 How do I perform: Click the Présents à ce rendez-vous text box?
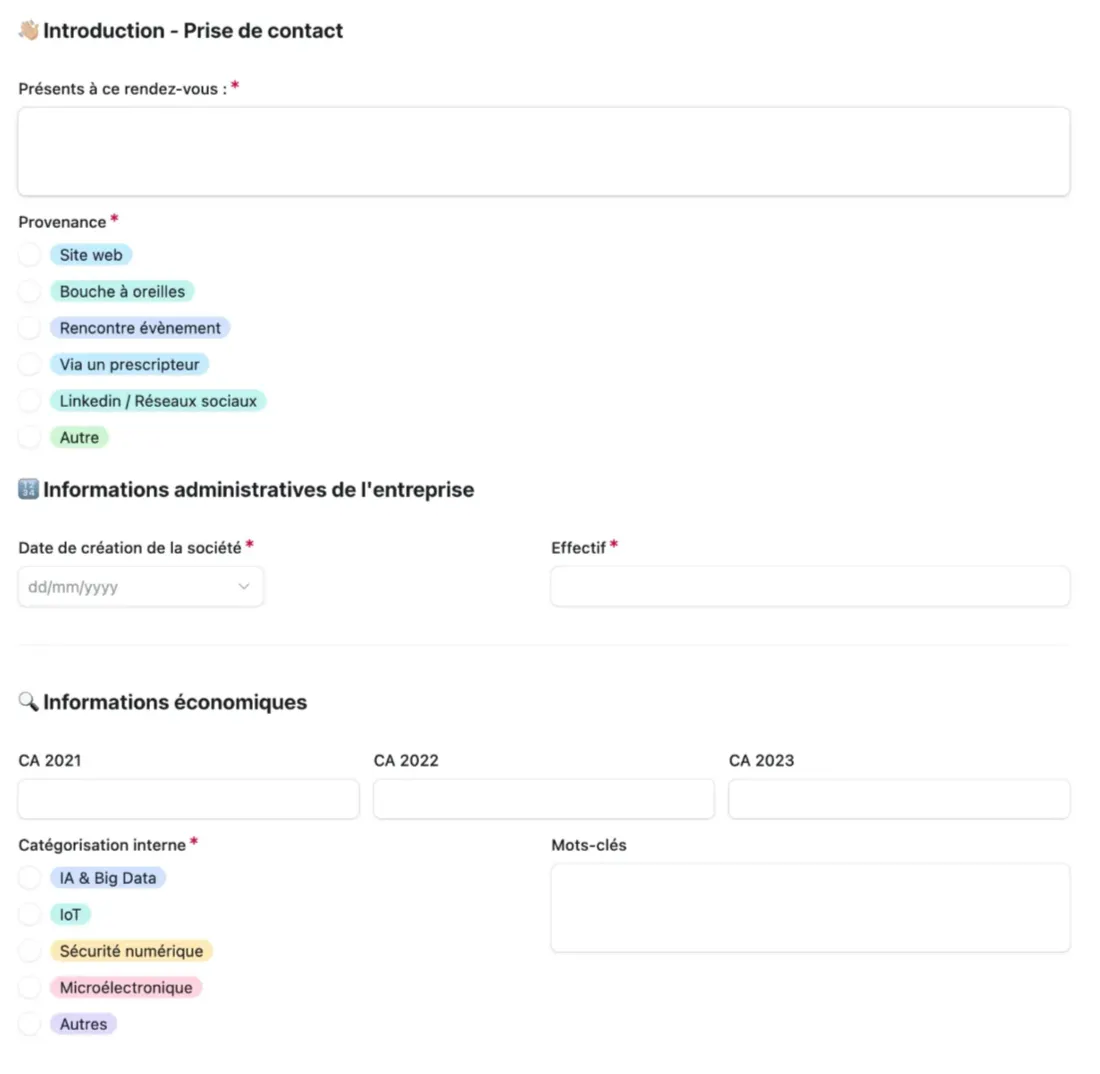(543, 151)
